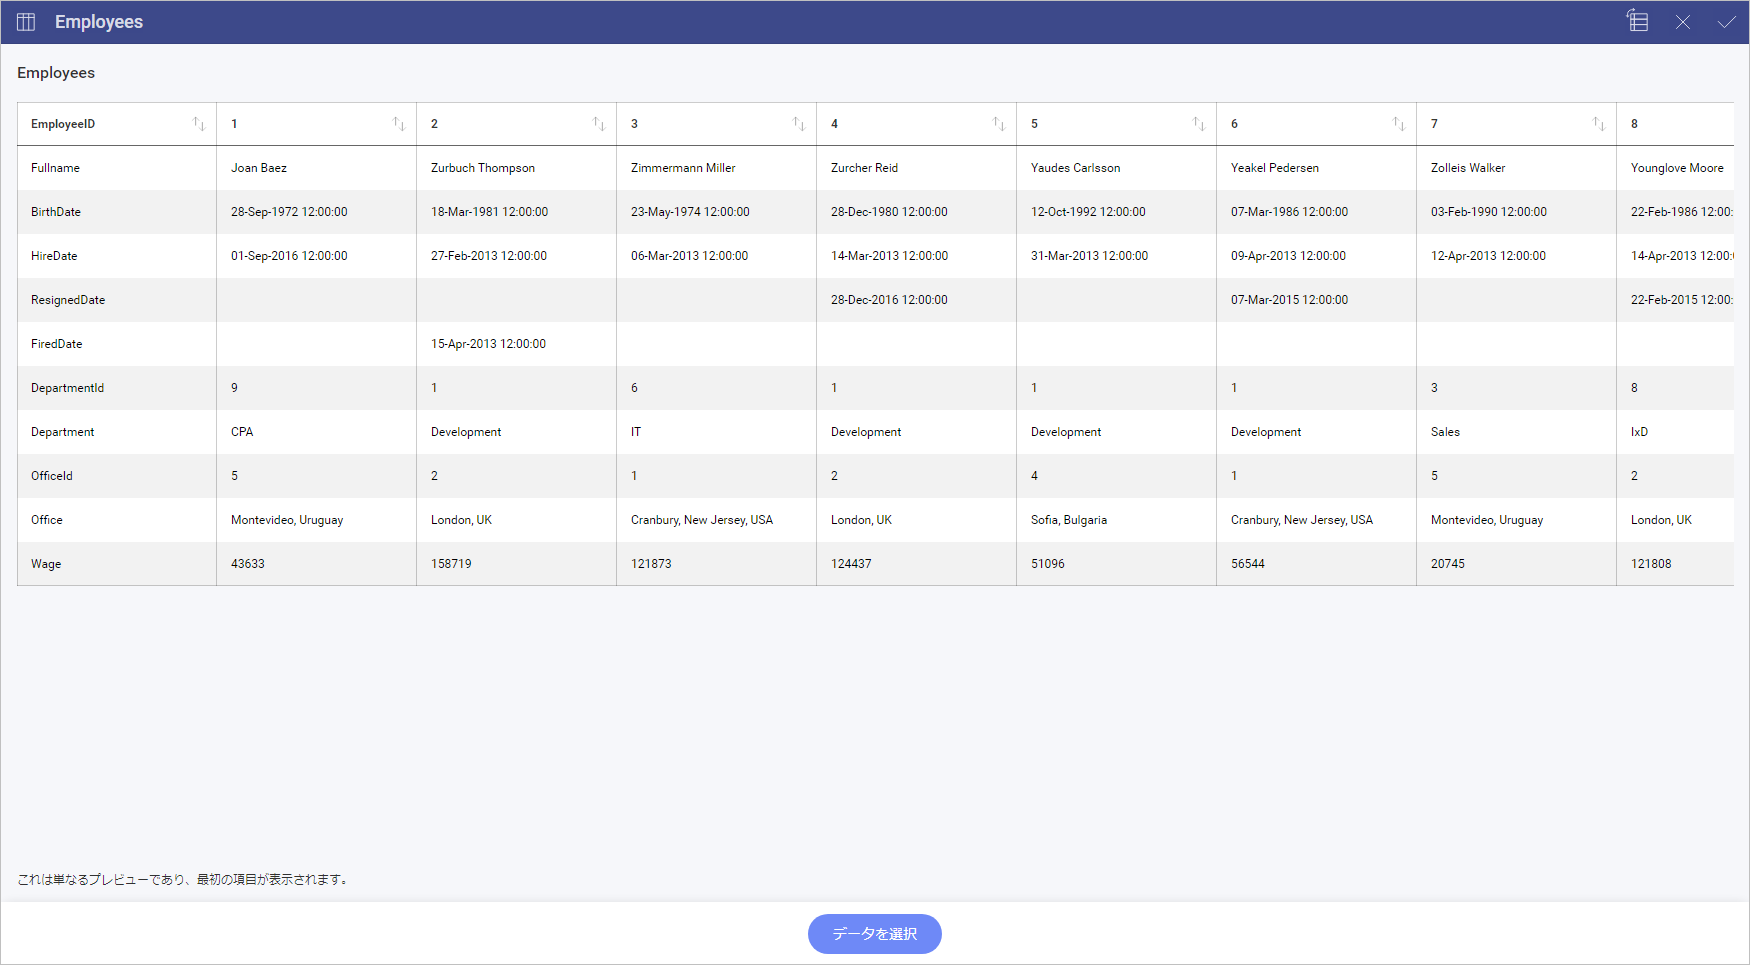Select the Department row label

[x=117, y=432]
